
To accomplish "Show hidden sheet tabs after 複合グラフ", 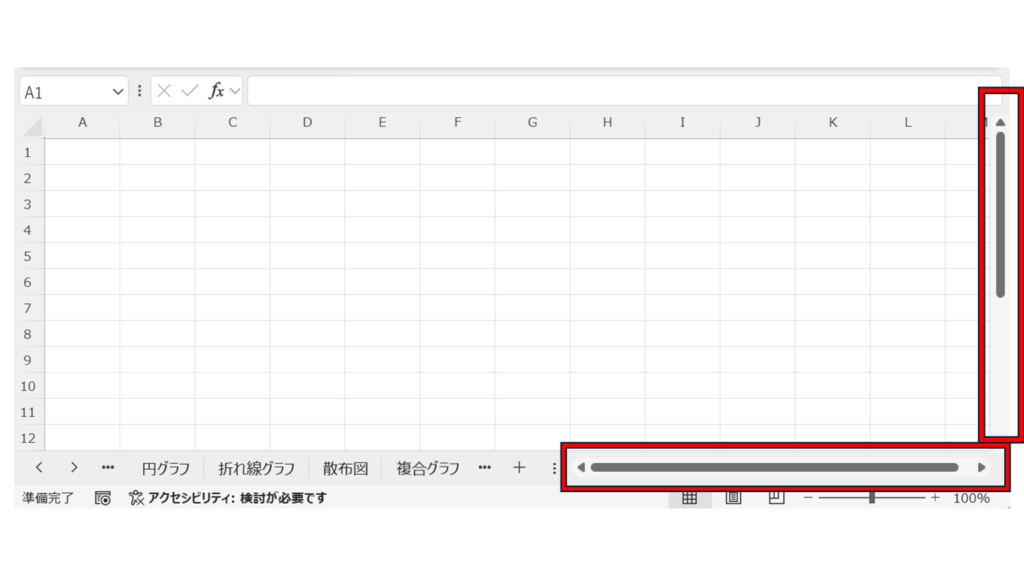I will [484, 467].
